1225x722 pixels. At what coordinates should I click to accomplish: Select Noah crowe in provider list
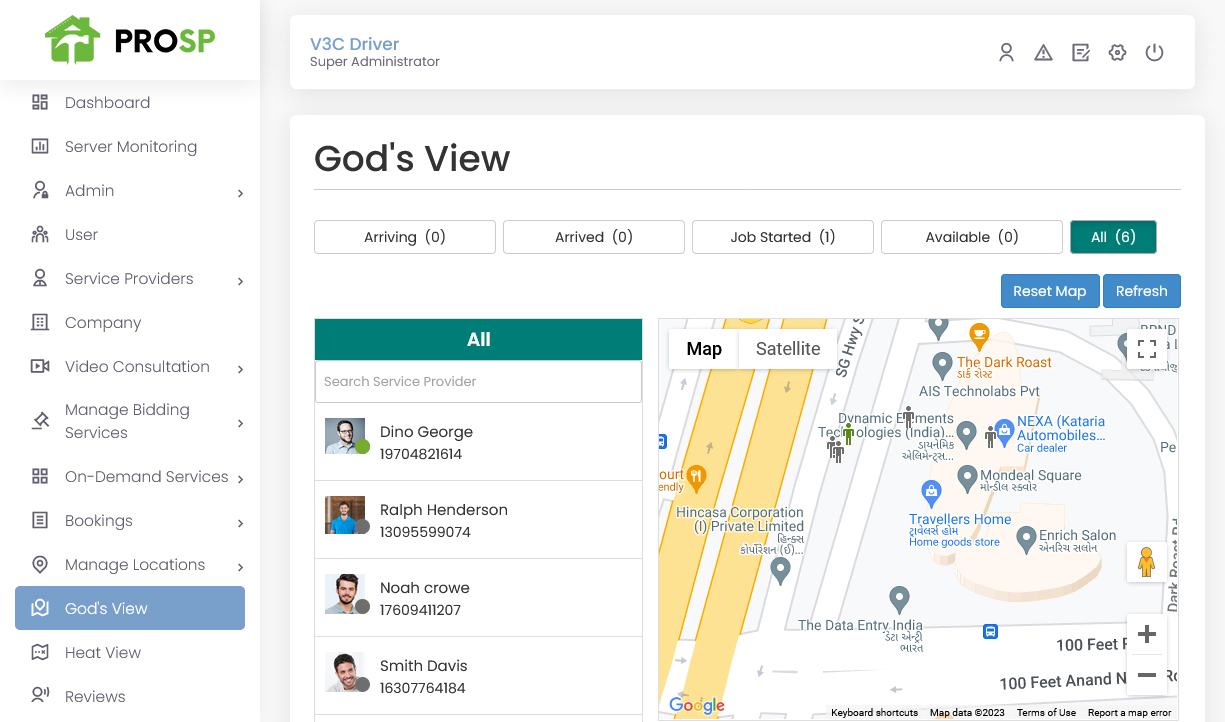coord(478,598)
